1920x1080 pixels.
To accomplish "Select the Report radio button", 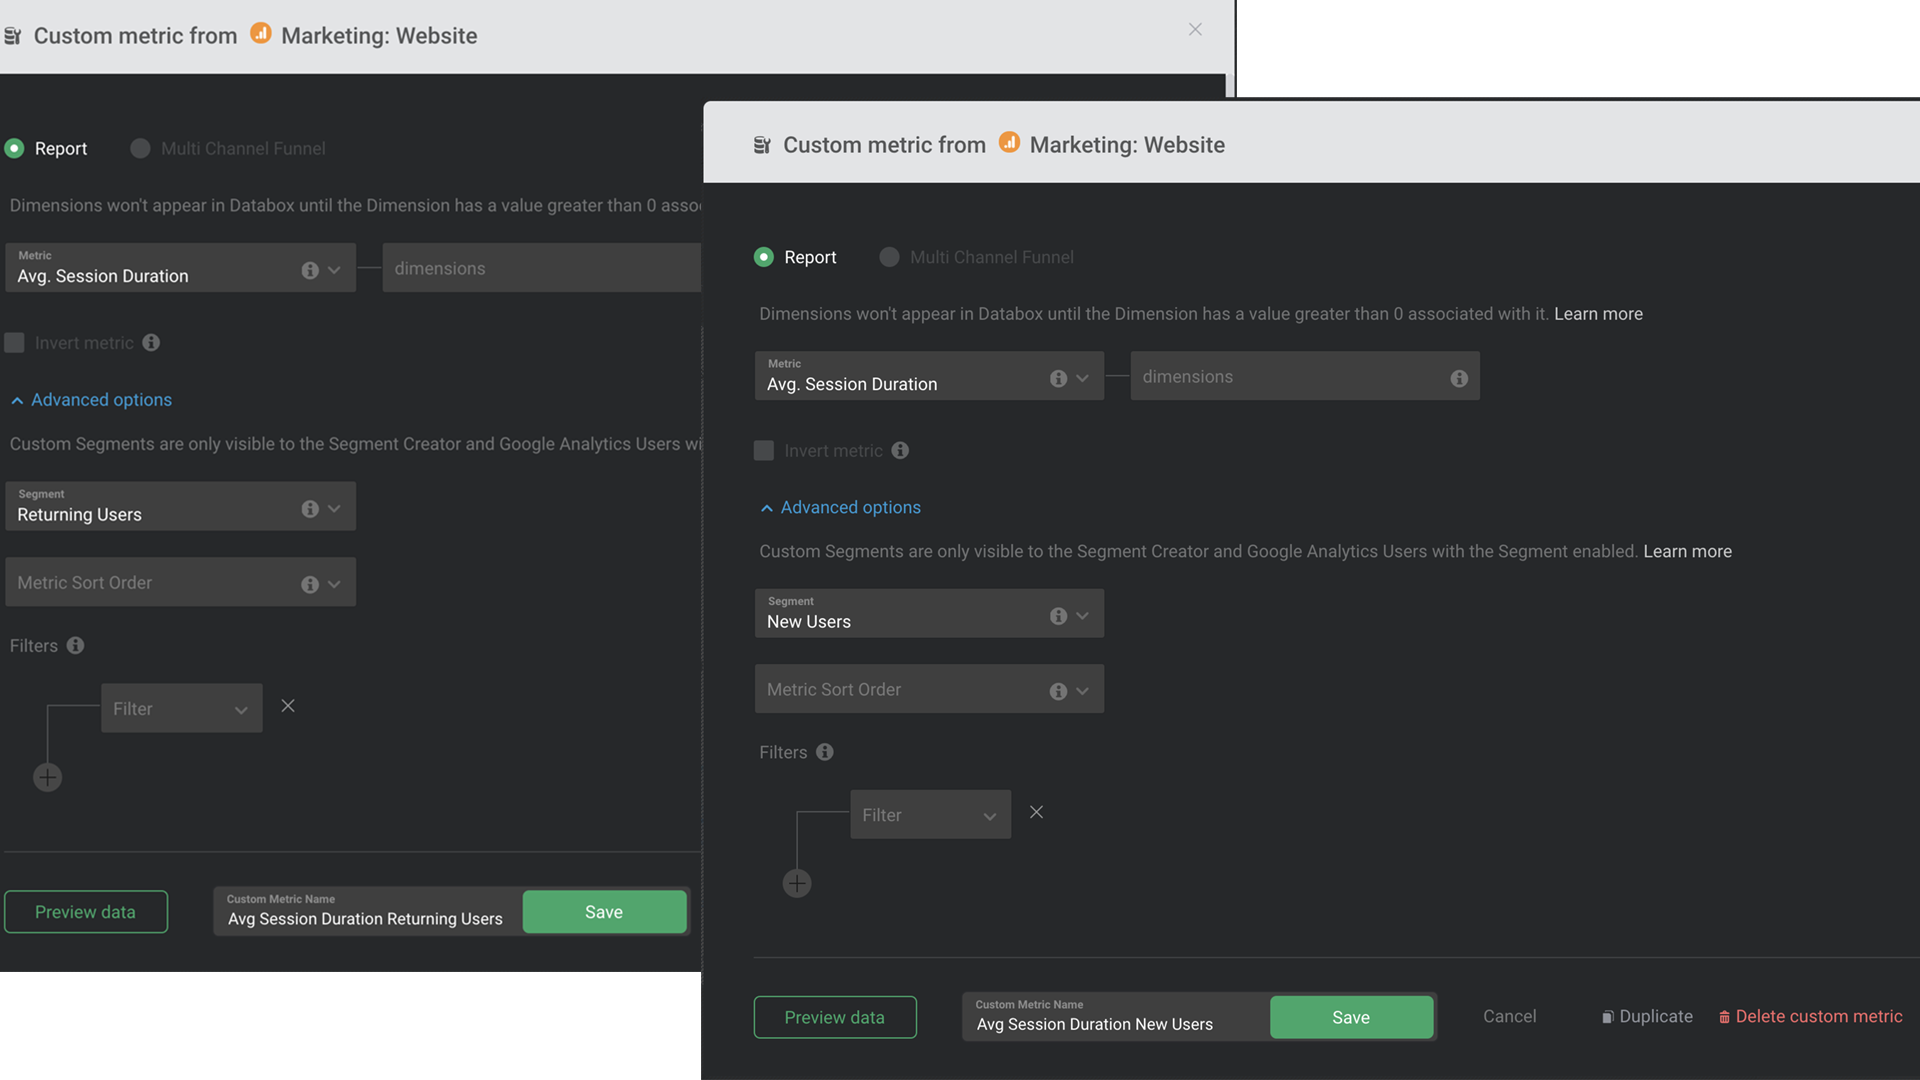I will click(764, 257).
